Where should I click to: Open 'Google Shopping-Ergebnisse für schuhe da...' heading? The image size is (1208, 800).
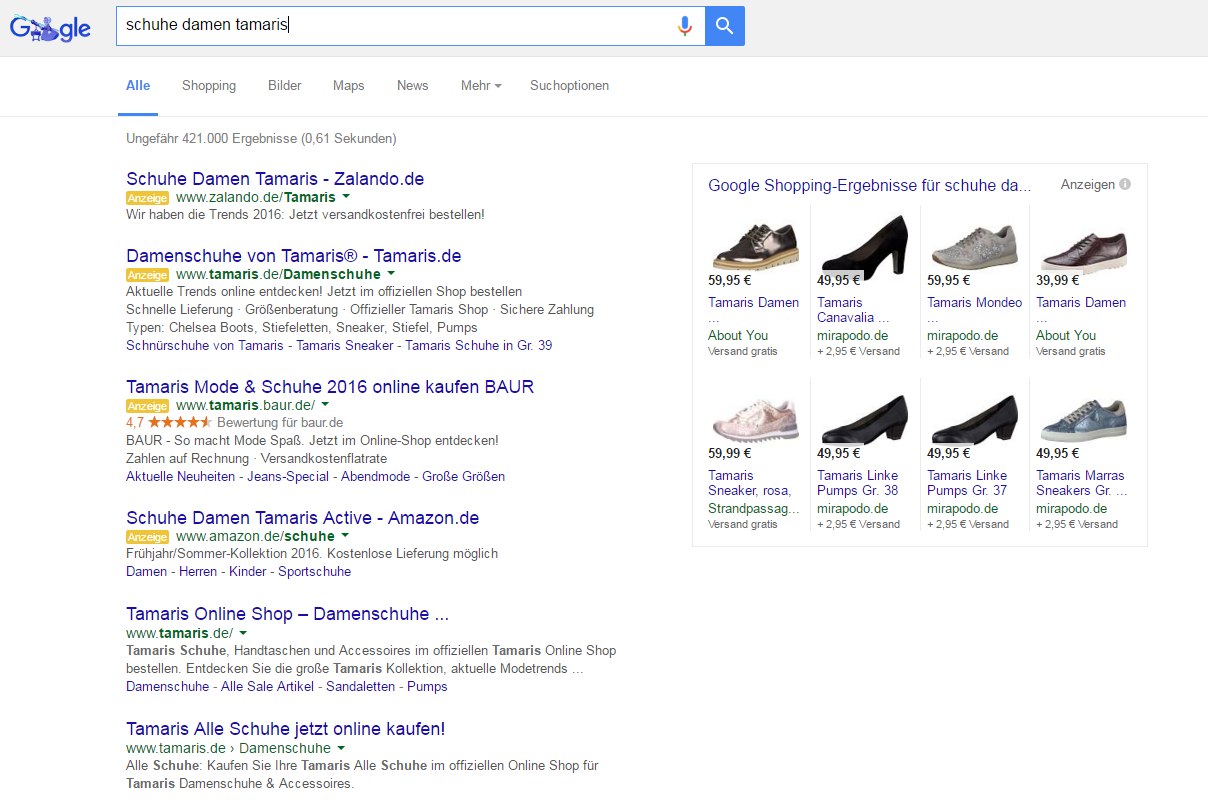(869, 185)
